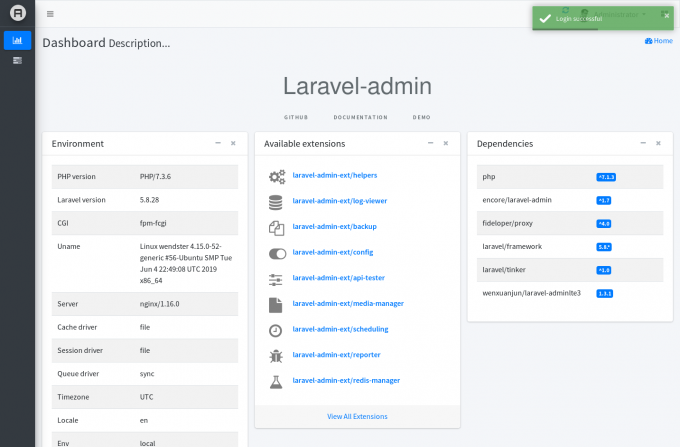
Task: Toggle the hamburger sidebar menu
Action: point(50,14)
